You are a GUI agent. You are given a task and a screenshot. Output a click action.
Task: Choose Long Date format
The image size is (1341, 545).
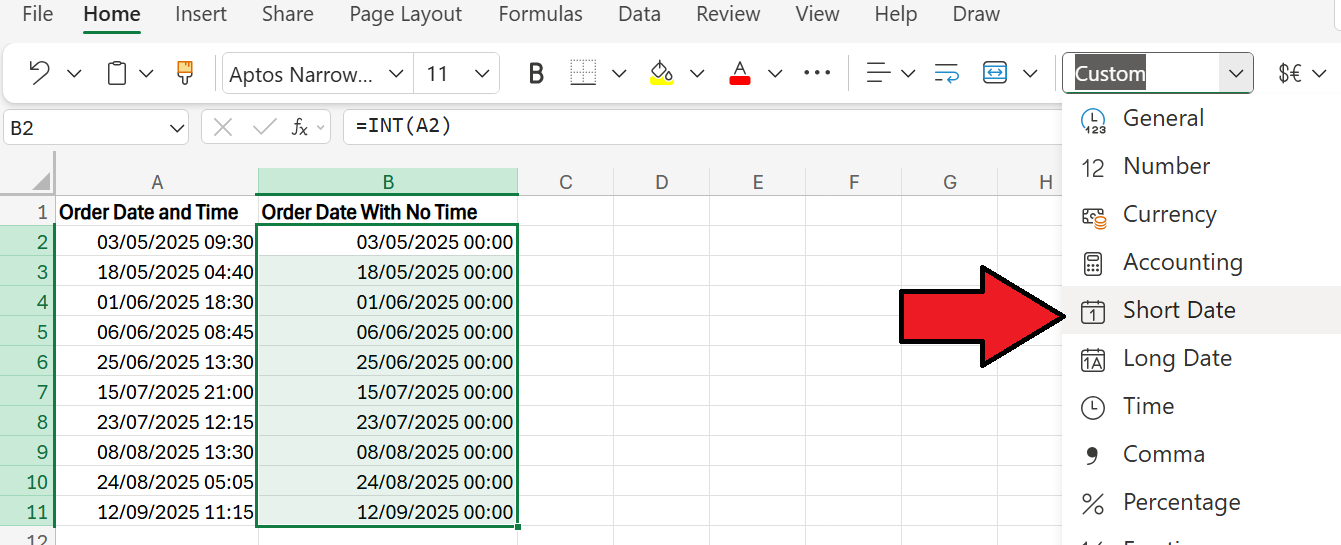(x=1201, y=358)
